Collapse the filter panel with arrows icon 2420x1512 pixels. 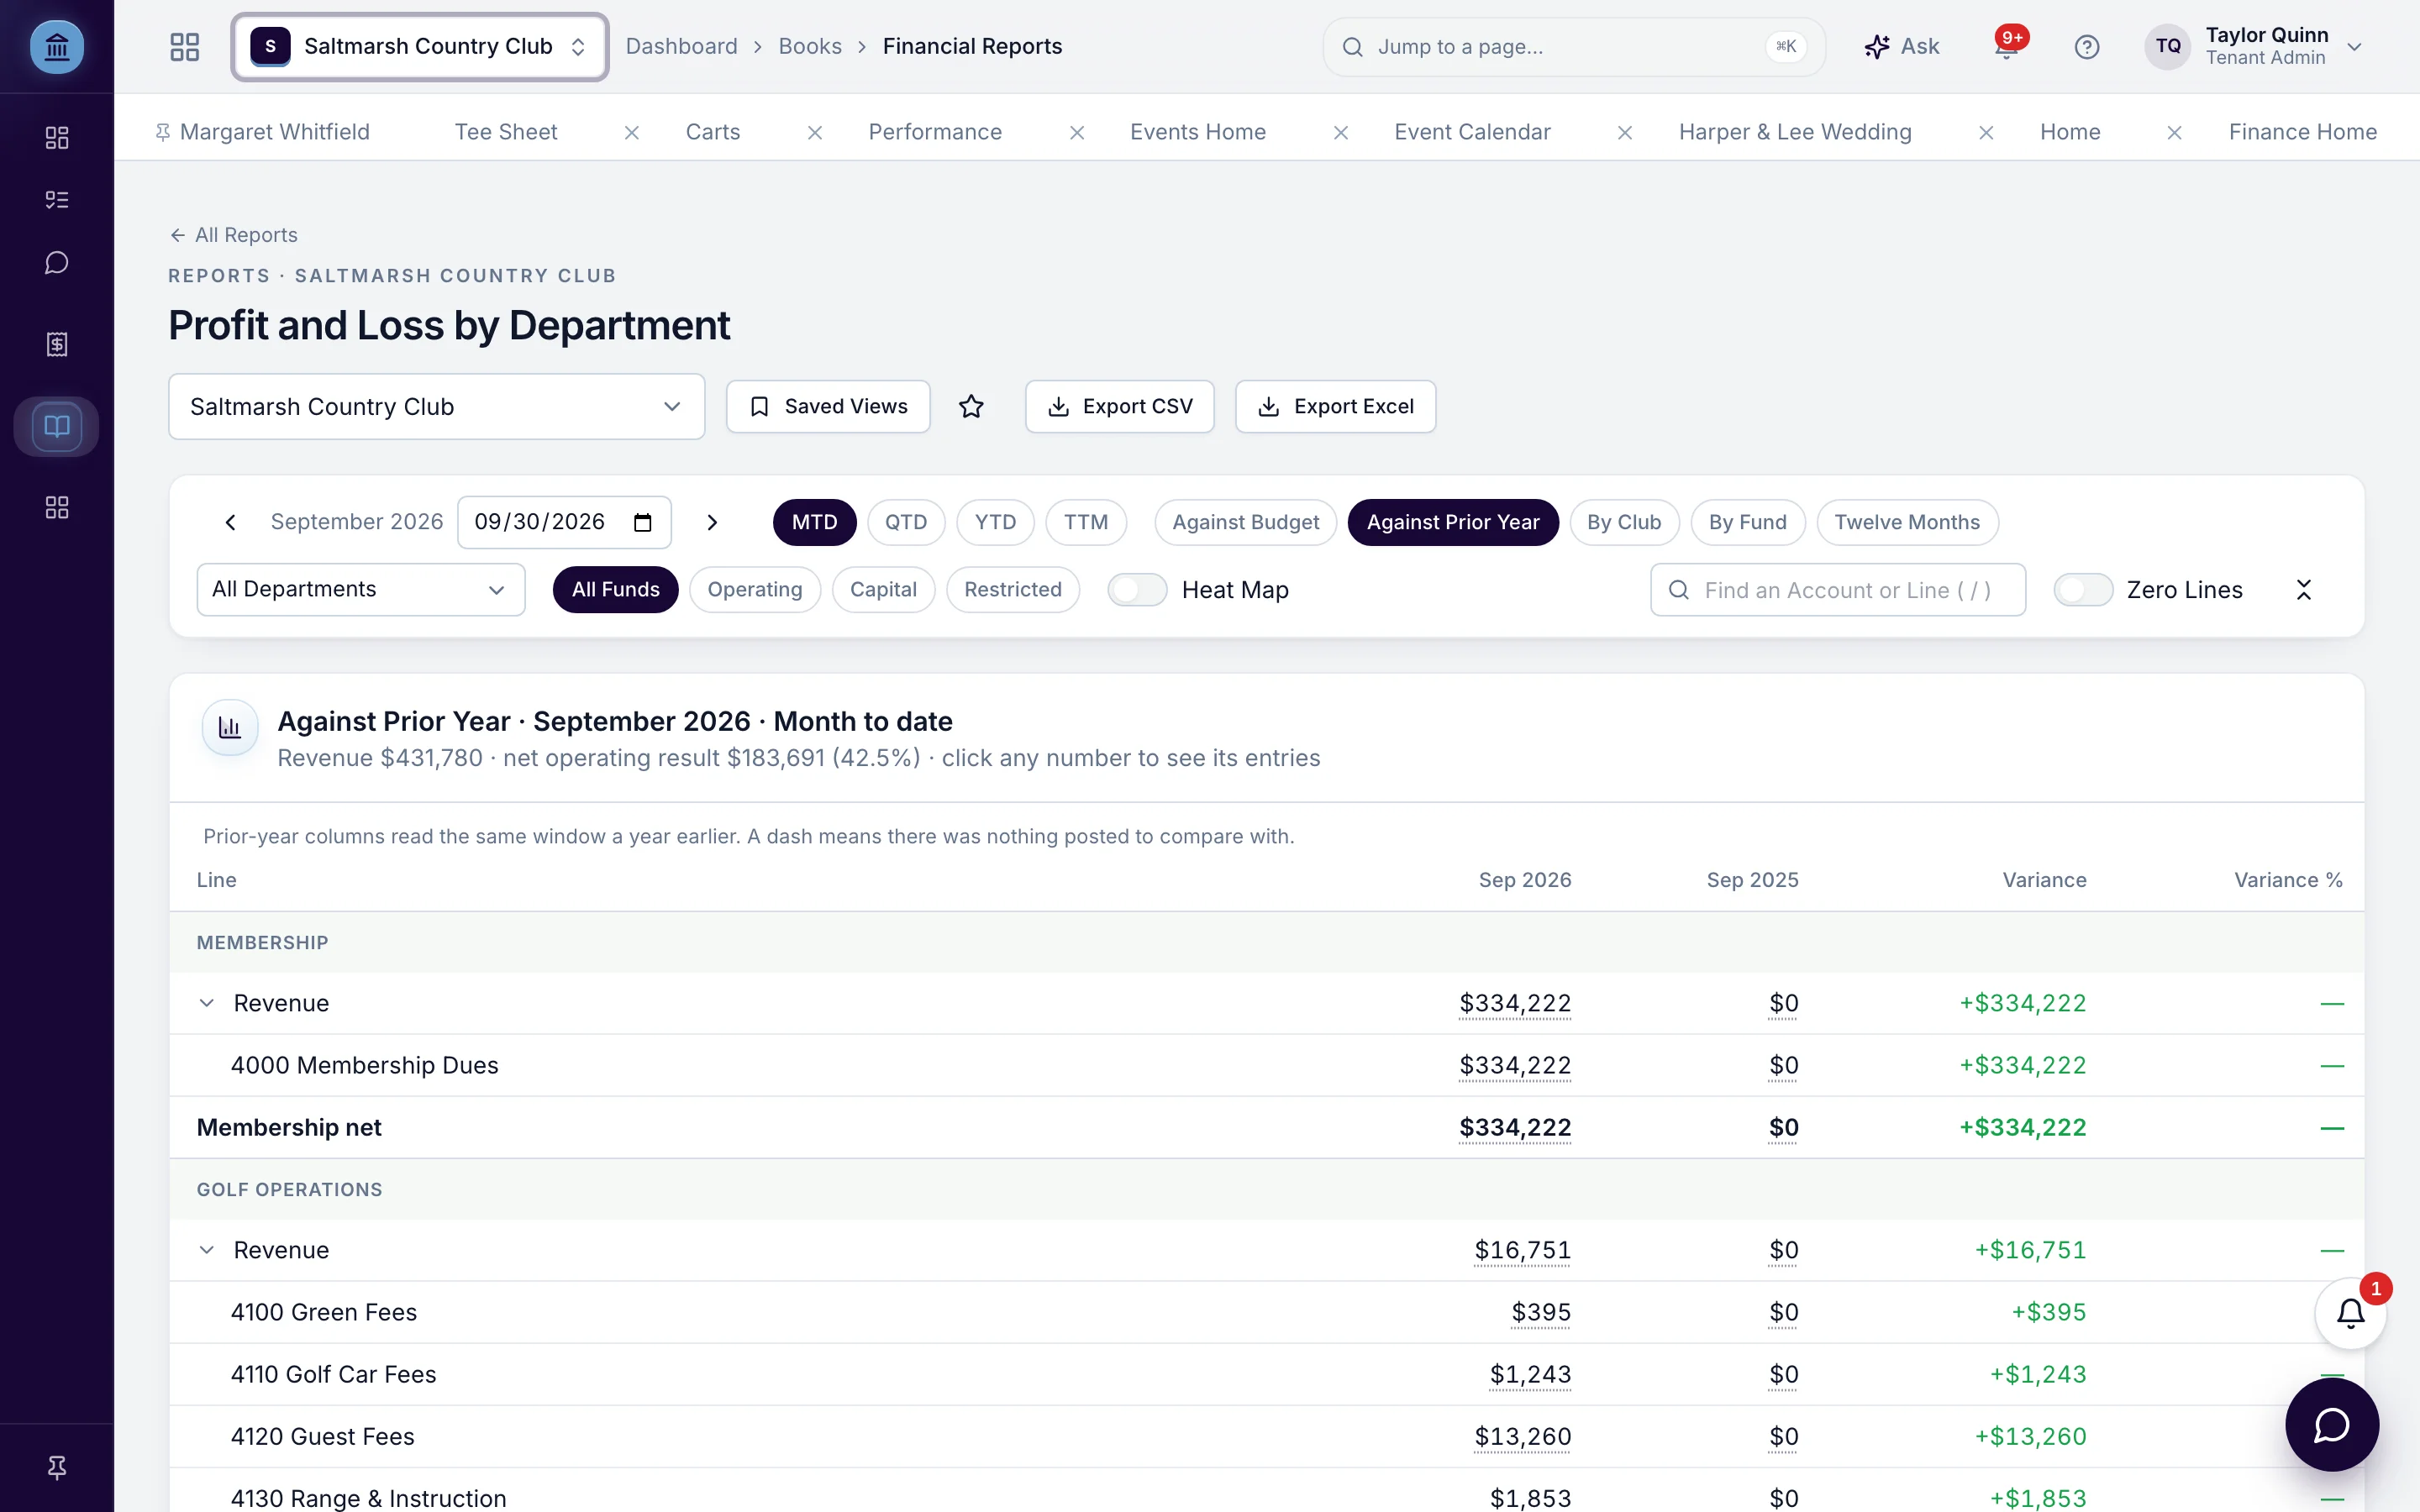tap(2303, 590)
